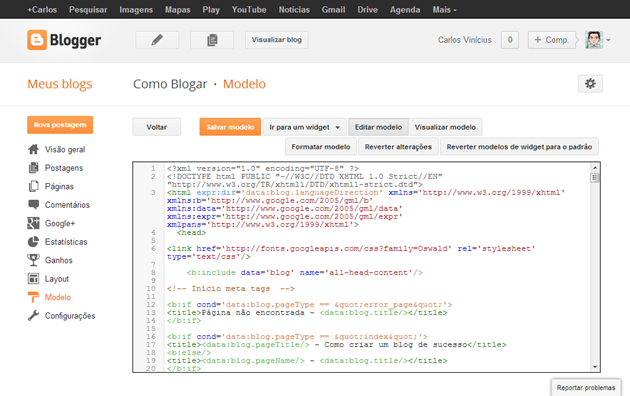The width and height of the screenshot is (630, 396).
Task: Open Agenda in Google bar
Action: coord(405,10)
